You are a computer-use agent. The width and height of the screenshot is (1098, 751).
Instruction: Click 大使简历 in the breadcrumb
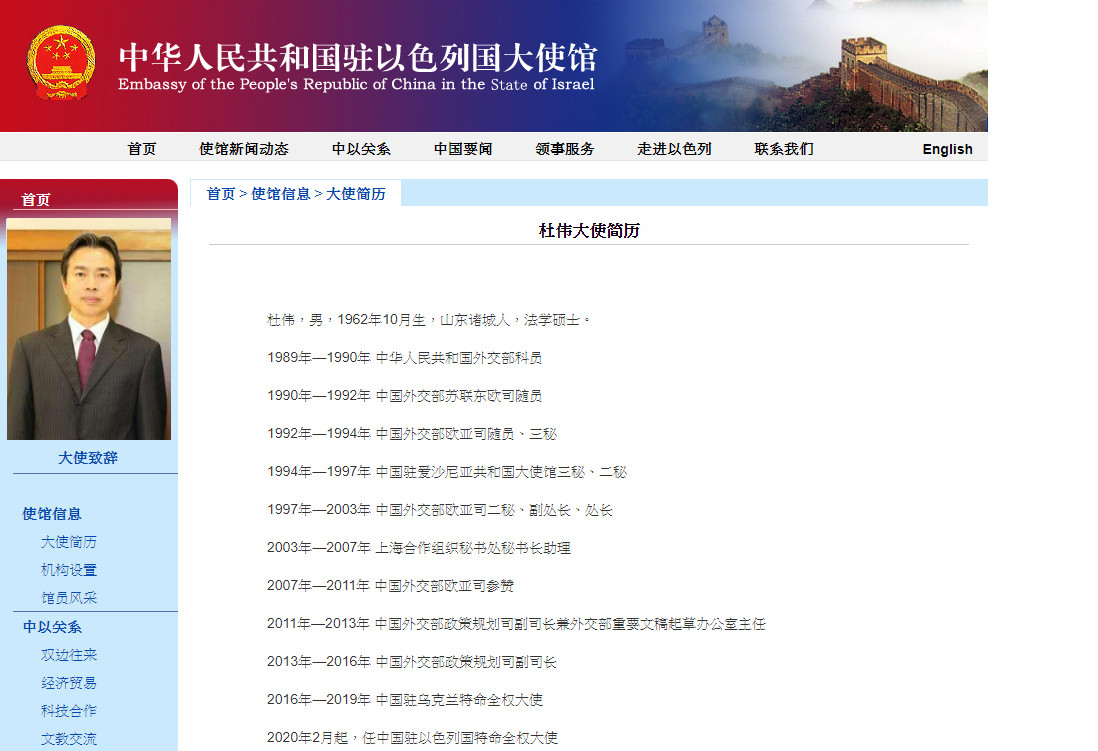click(x=356, y=194)
